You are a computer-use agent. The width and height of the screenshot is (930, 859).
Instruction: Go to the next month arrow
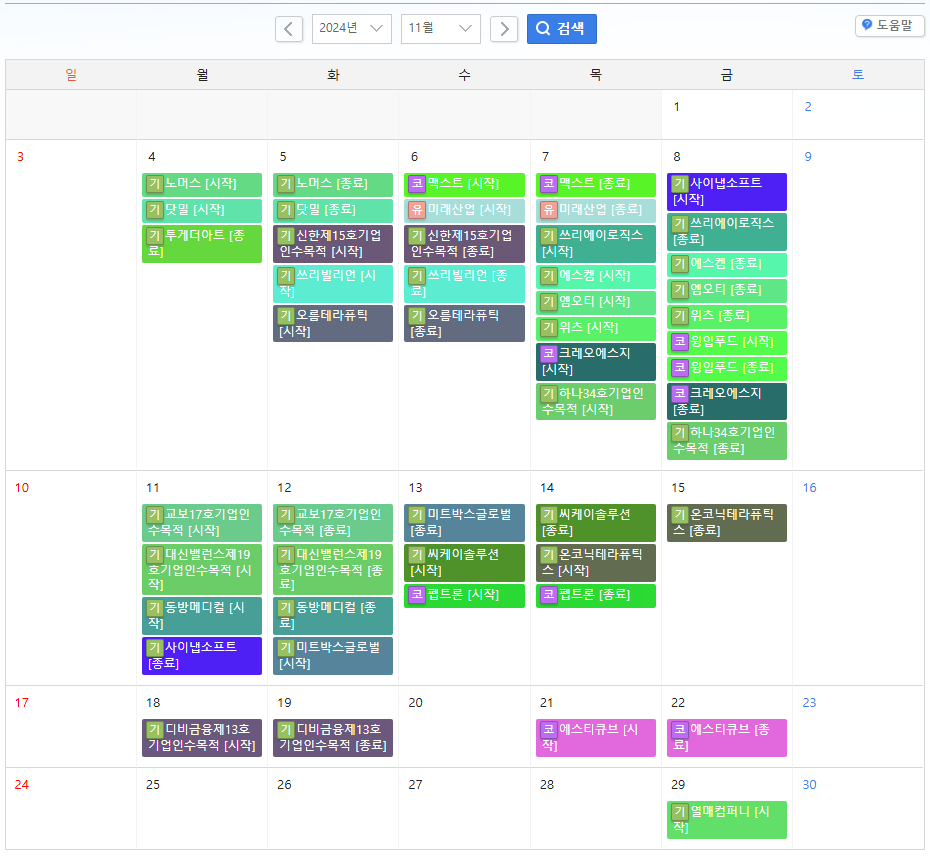pyautogui.click(x=504, y=28)
